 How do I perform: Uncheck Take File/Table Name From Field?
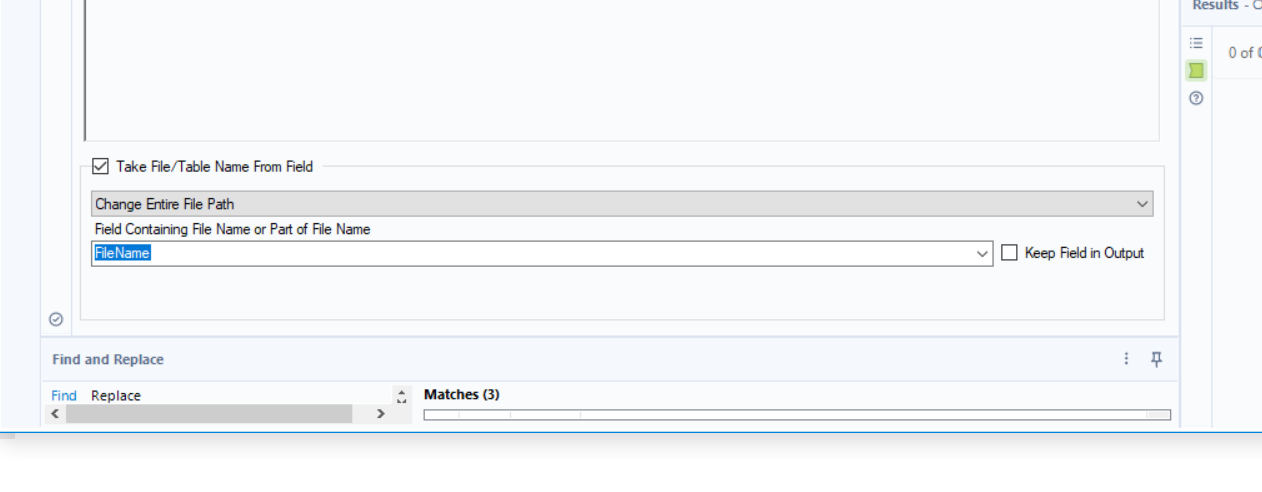click(100, 167)
